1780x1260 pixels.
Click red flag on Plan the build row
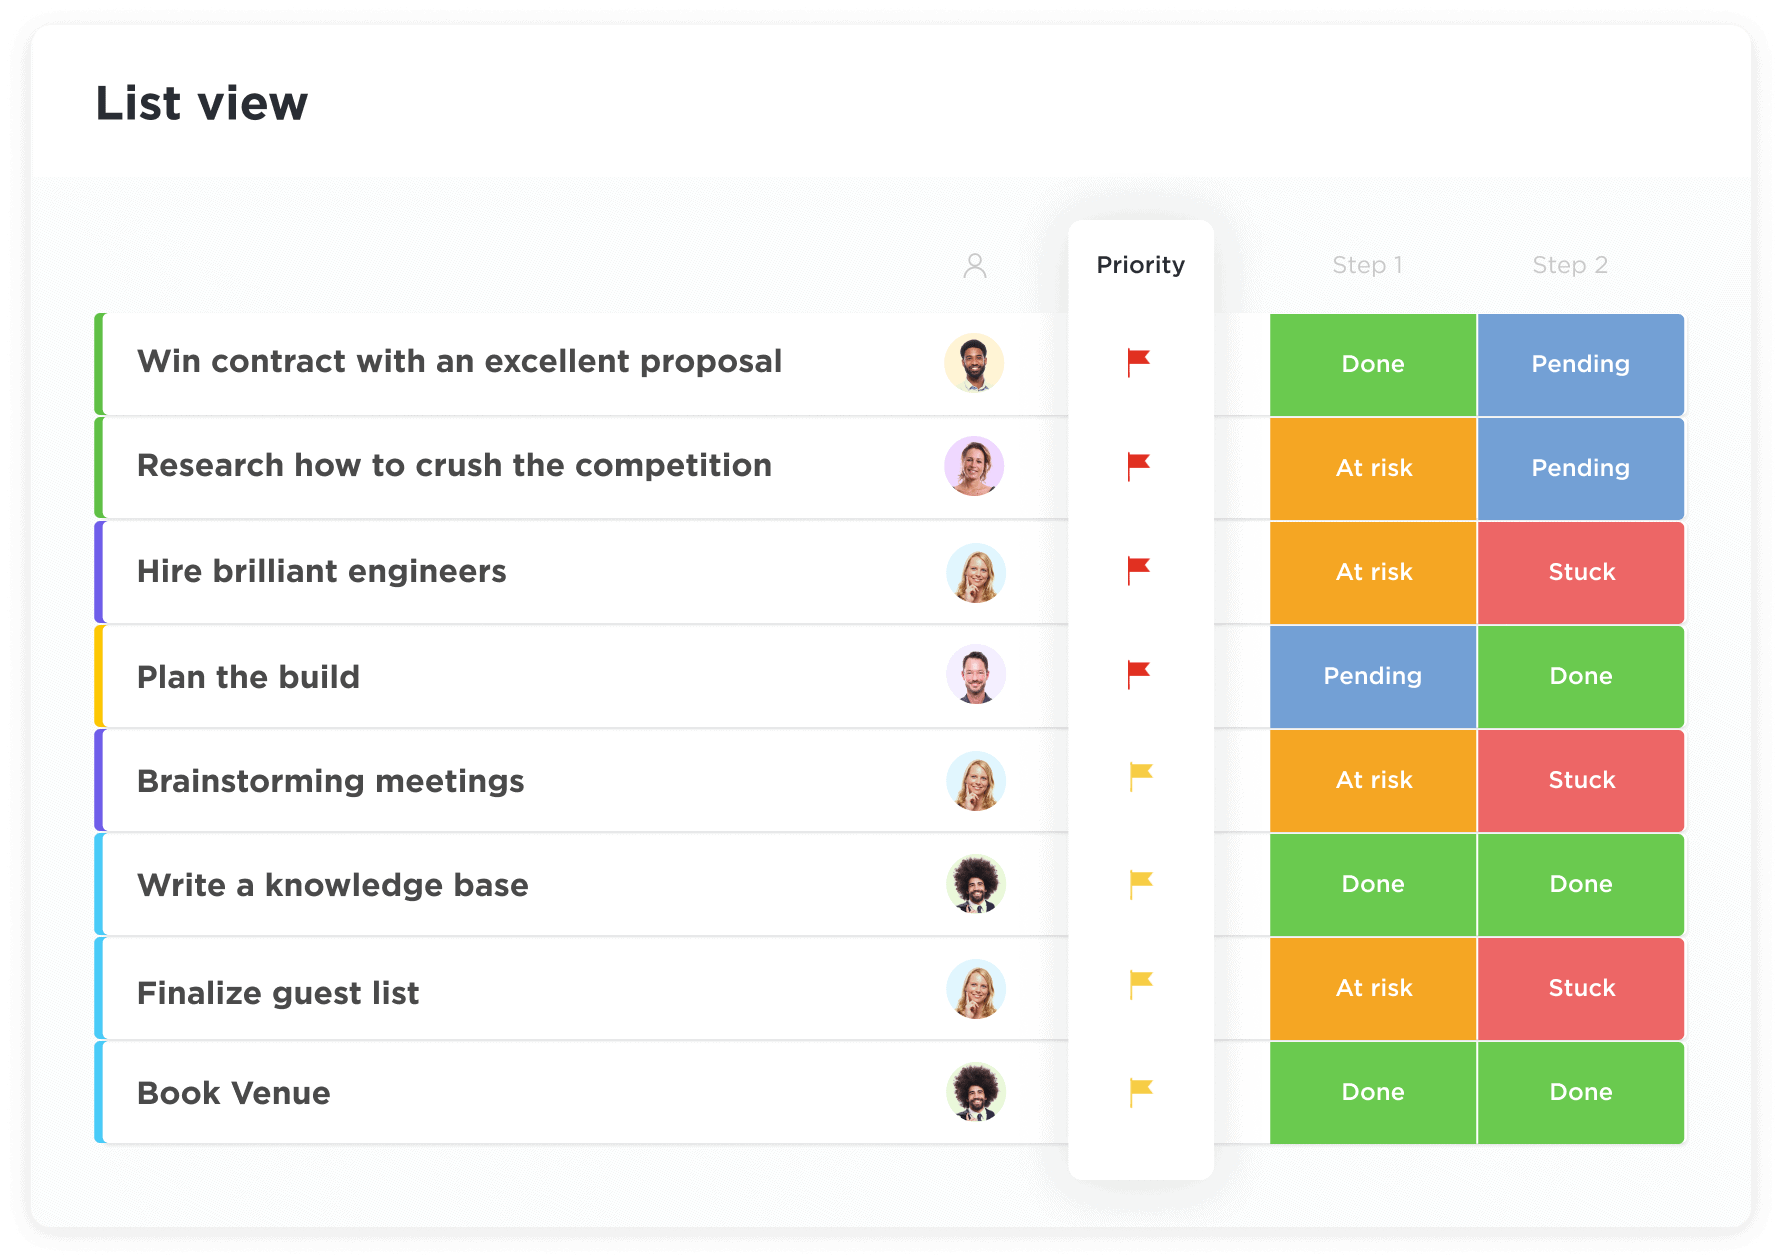(x=1138, y=675)
